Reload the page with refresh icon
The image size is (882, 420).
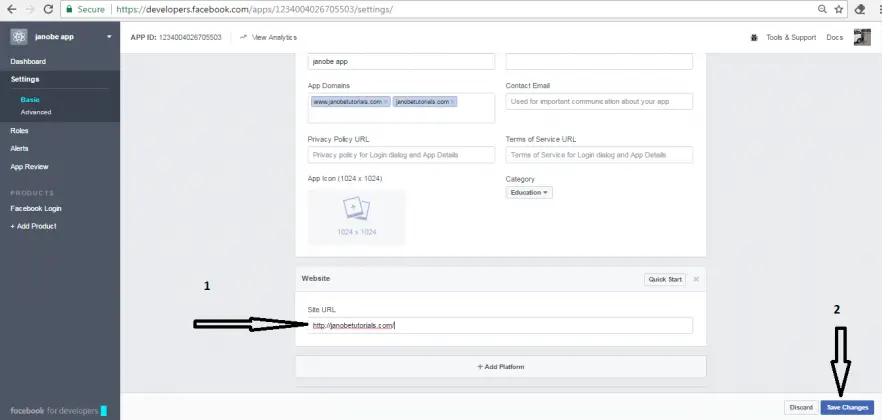(48, 9)
